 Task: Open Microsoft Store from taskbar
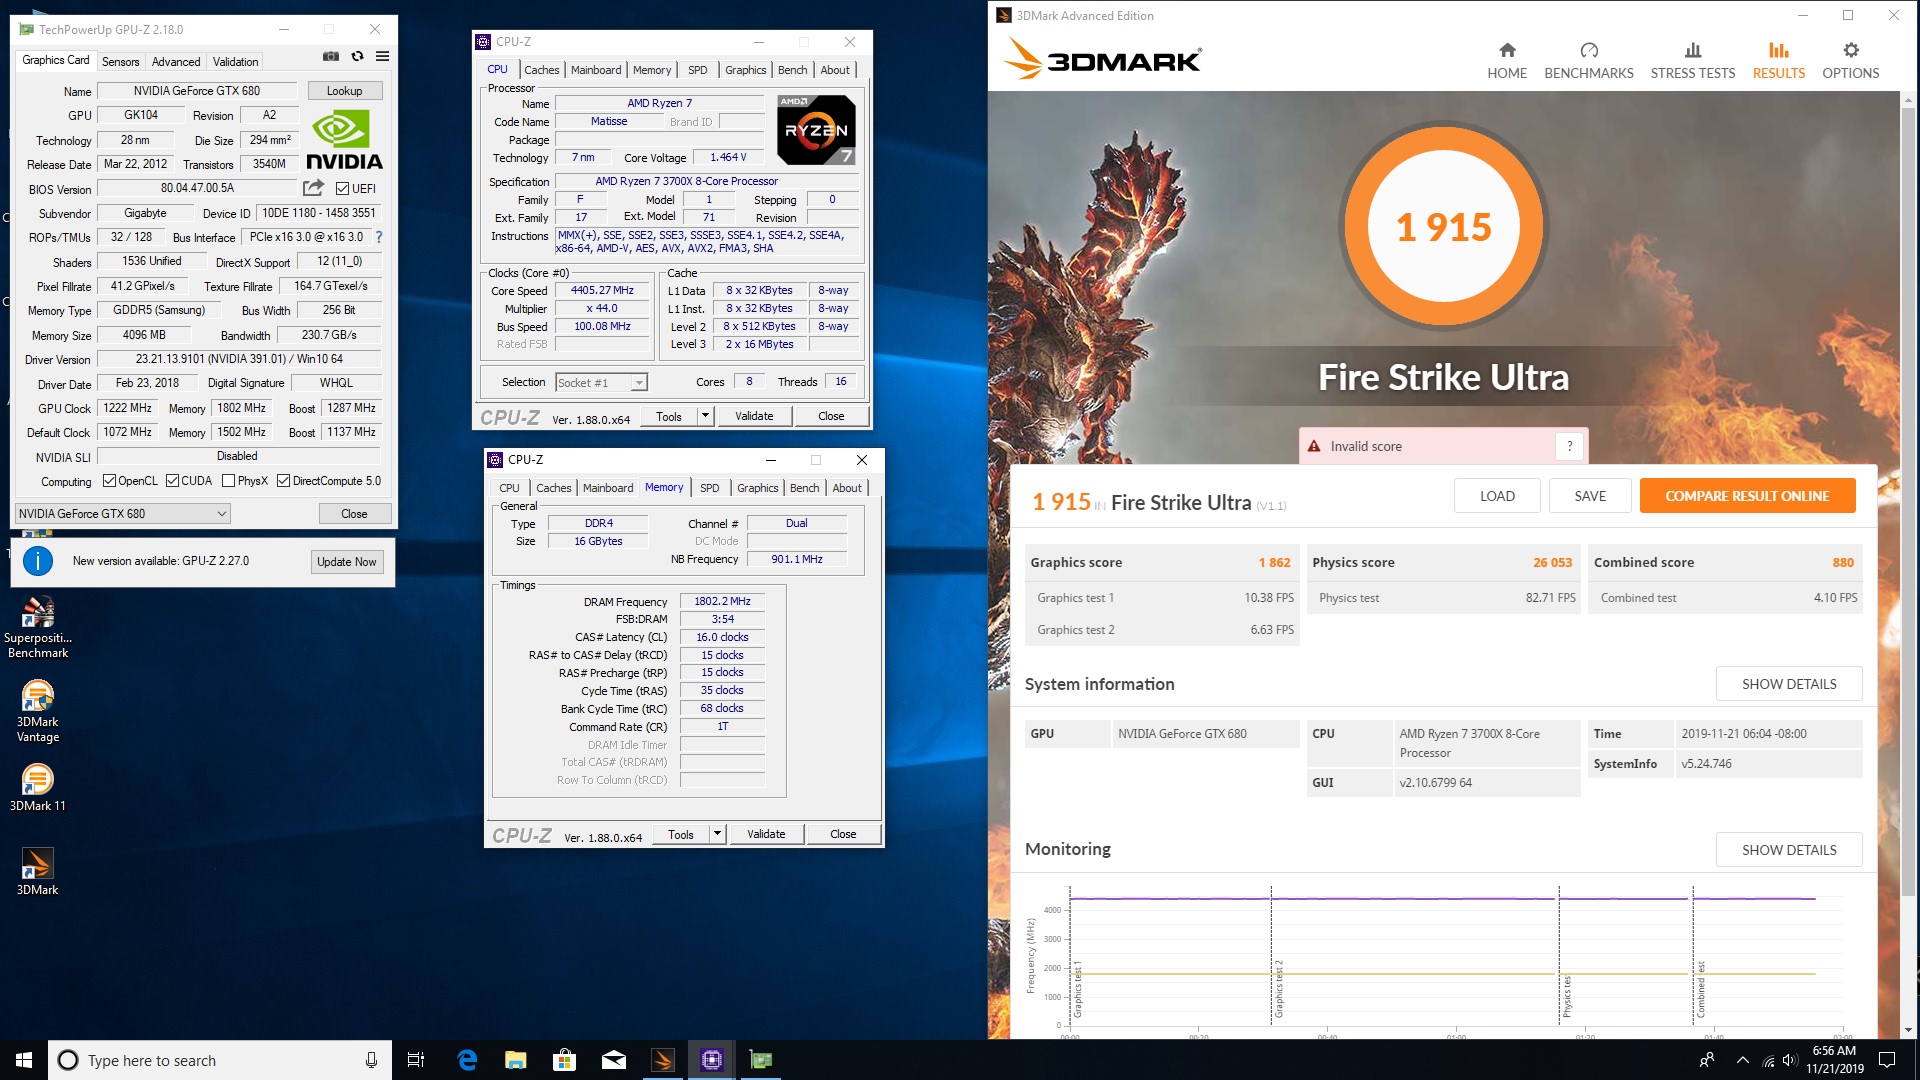coord(565,1060)
